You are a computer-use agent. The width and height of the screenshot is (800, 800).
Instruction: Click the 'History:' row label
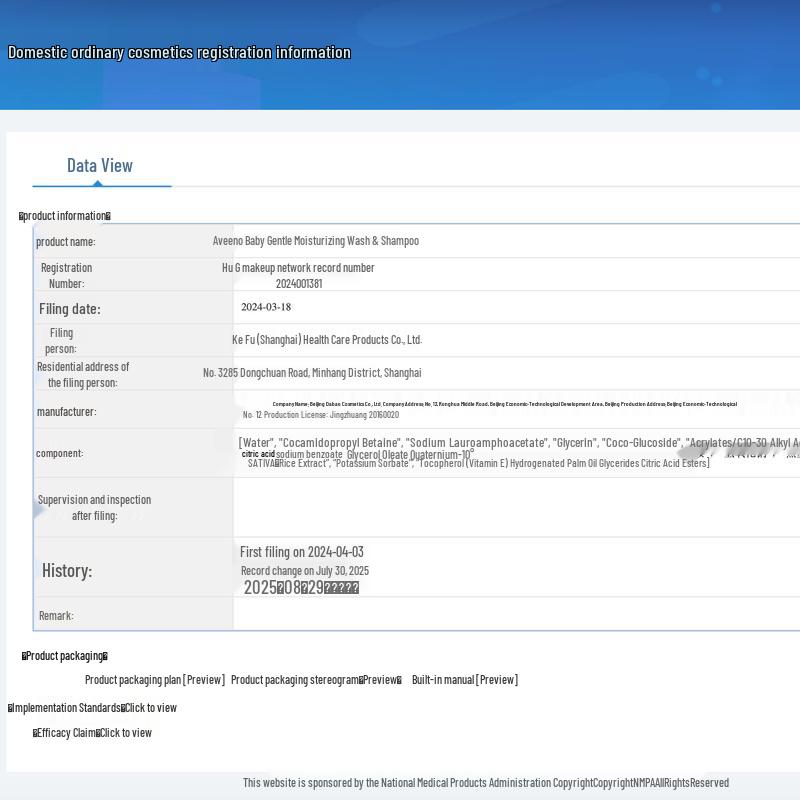[67, 570]
